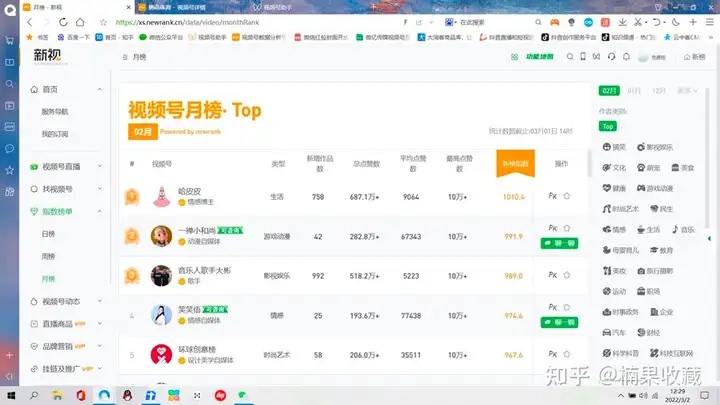This screenshot has width=720, height=405.
Task: Expand the 找视频号 sidebar section
Action: (100, 189)
